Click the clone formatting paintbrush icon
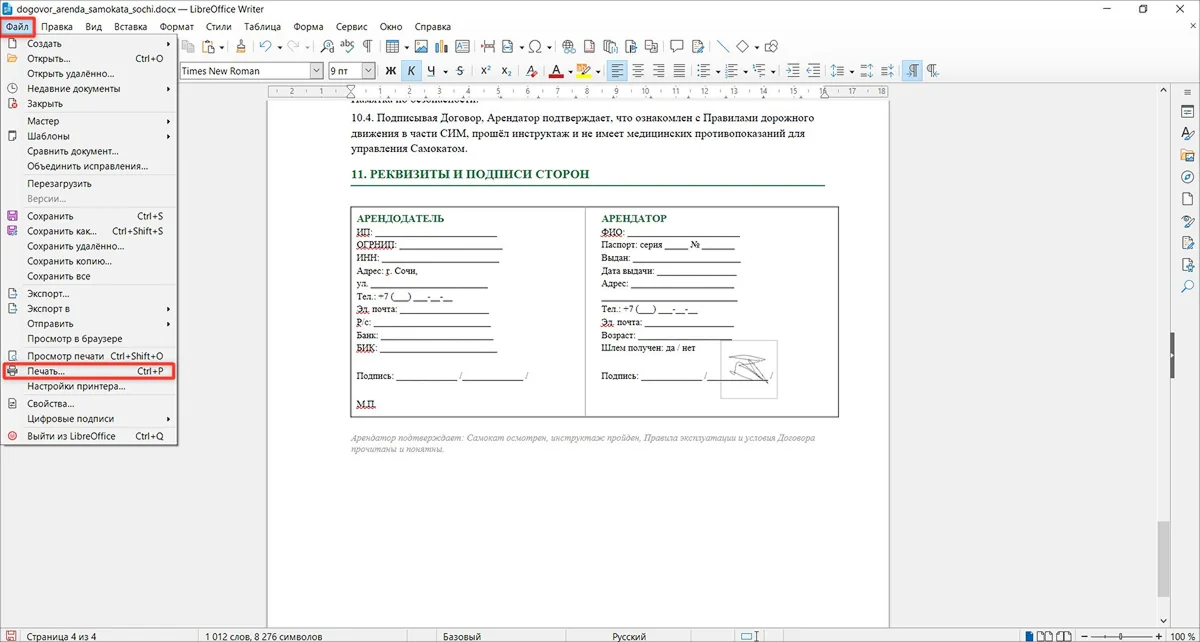Screen dimensions: 1200x642 tap(240, 46)
